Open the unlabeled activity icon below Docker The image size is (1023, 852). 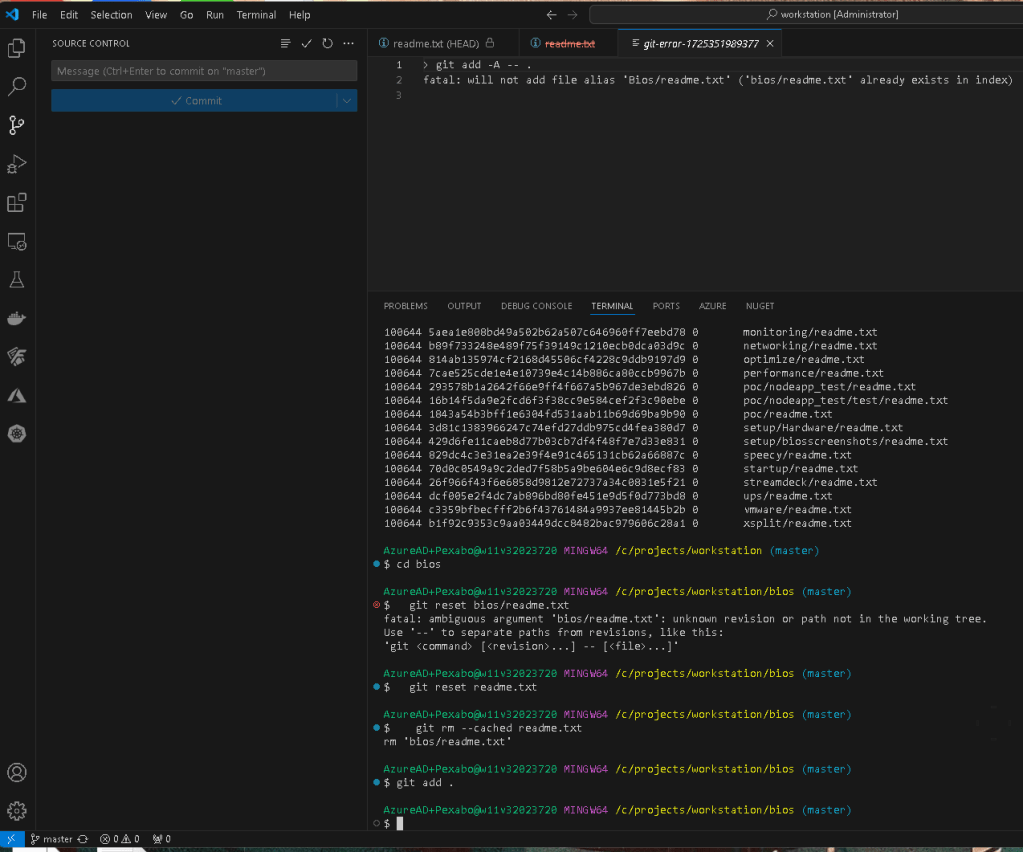click(17, 357)
